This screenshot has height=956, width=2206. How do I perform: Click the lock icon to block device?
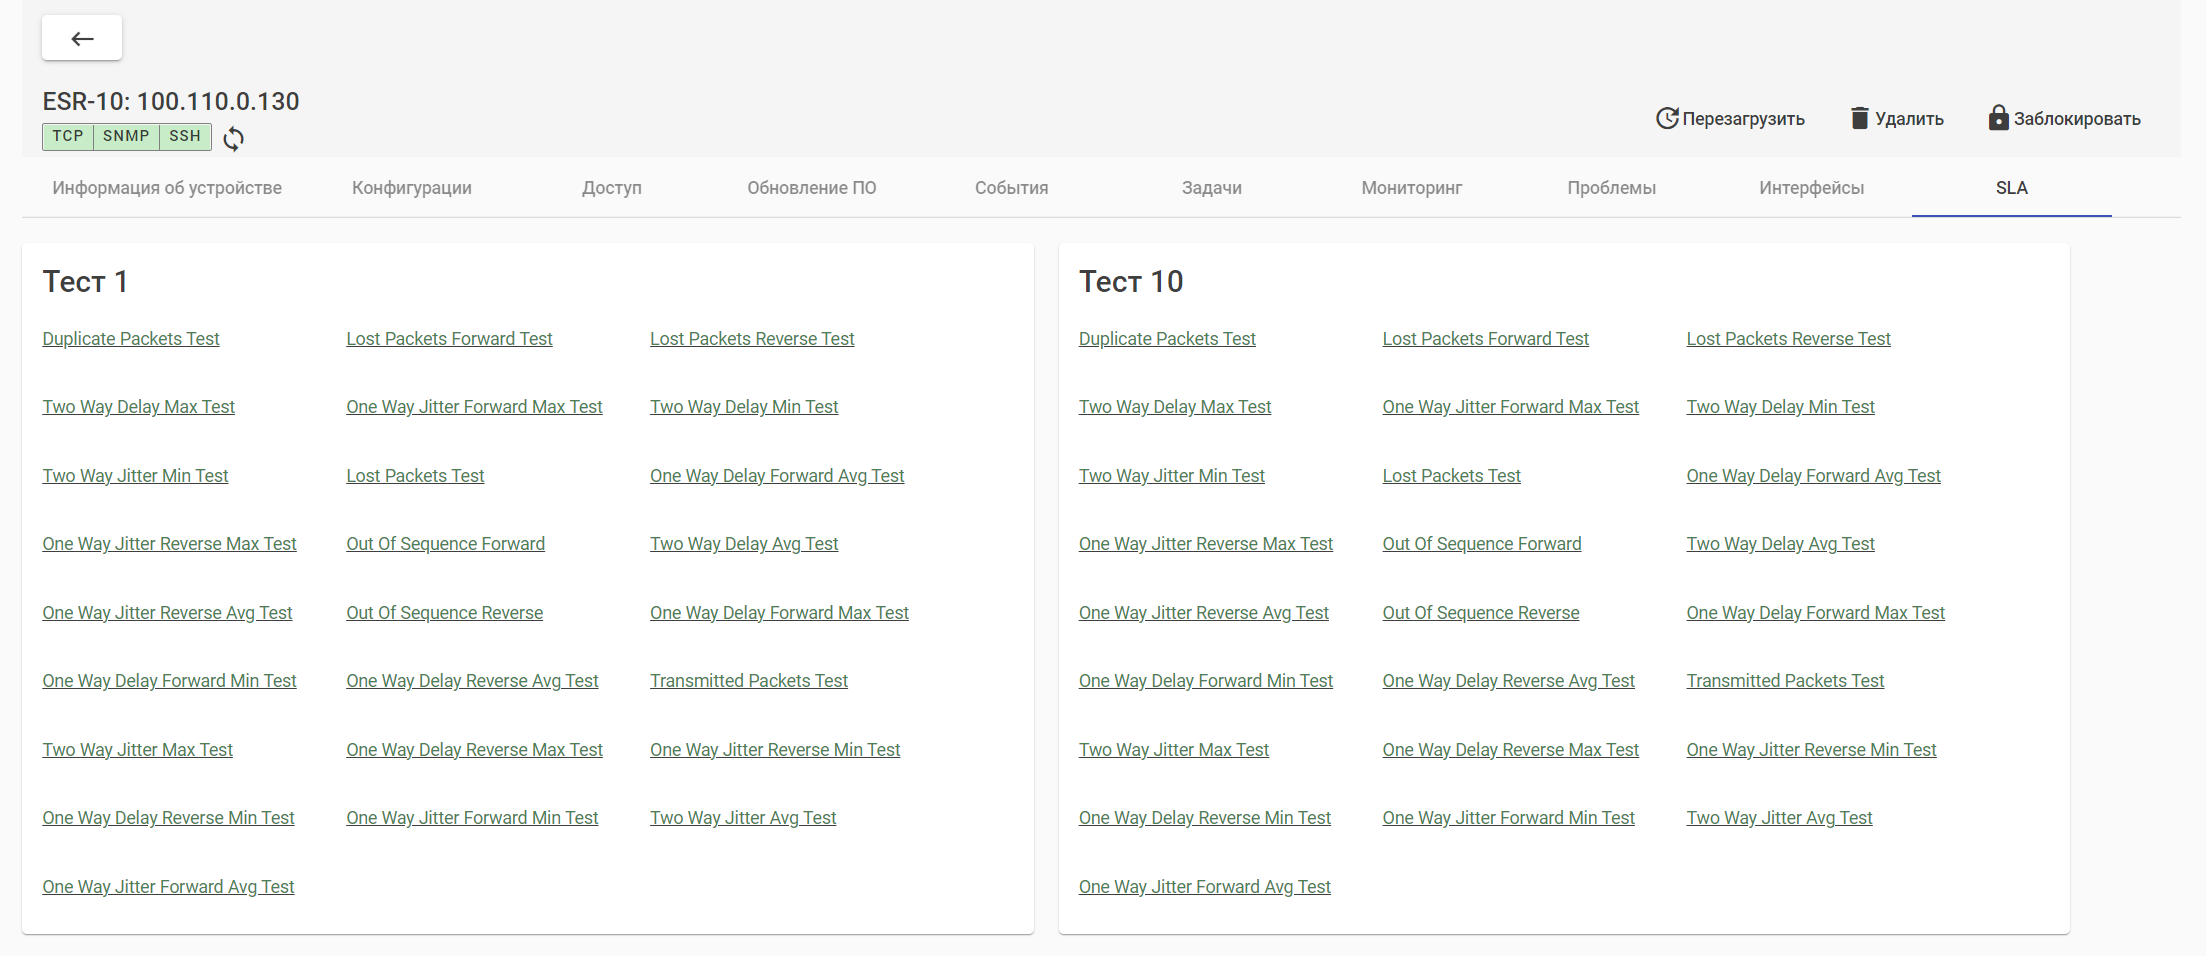(x=1998, y=118)
